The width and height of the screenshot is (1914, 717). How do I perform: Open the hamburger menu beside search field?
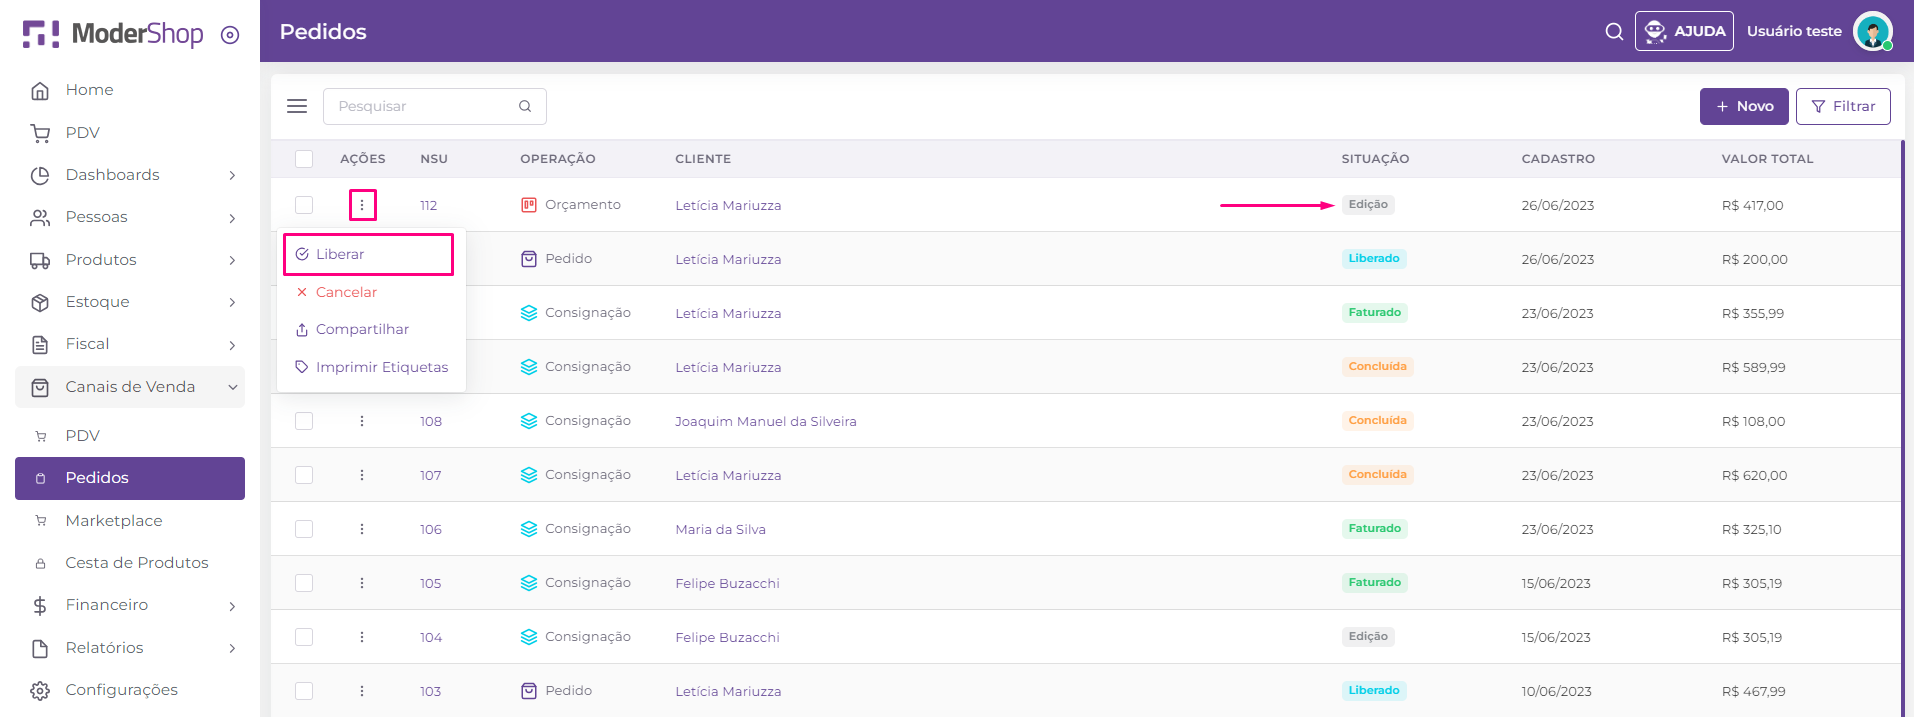point(297,106)
